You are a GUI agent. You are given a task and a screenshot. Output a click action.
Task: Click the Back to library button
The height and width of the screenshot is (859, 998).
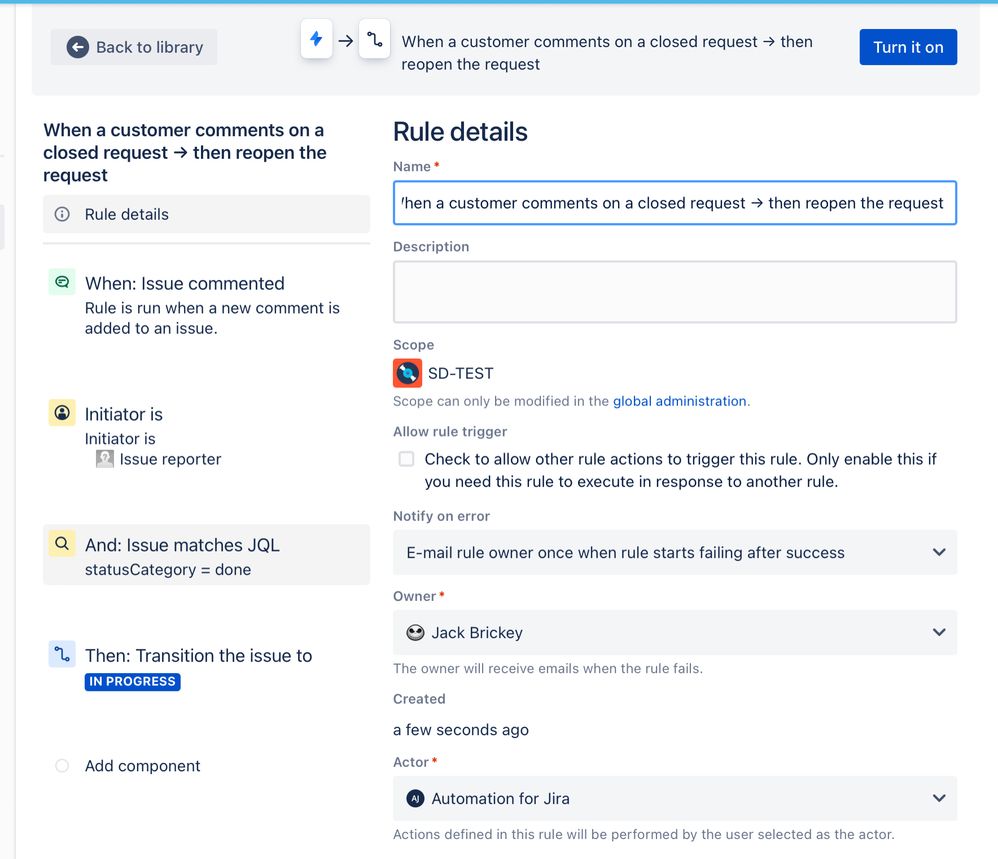(x=134, y=47)
